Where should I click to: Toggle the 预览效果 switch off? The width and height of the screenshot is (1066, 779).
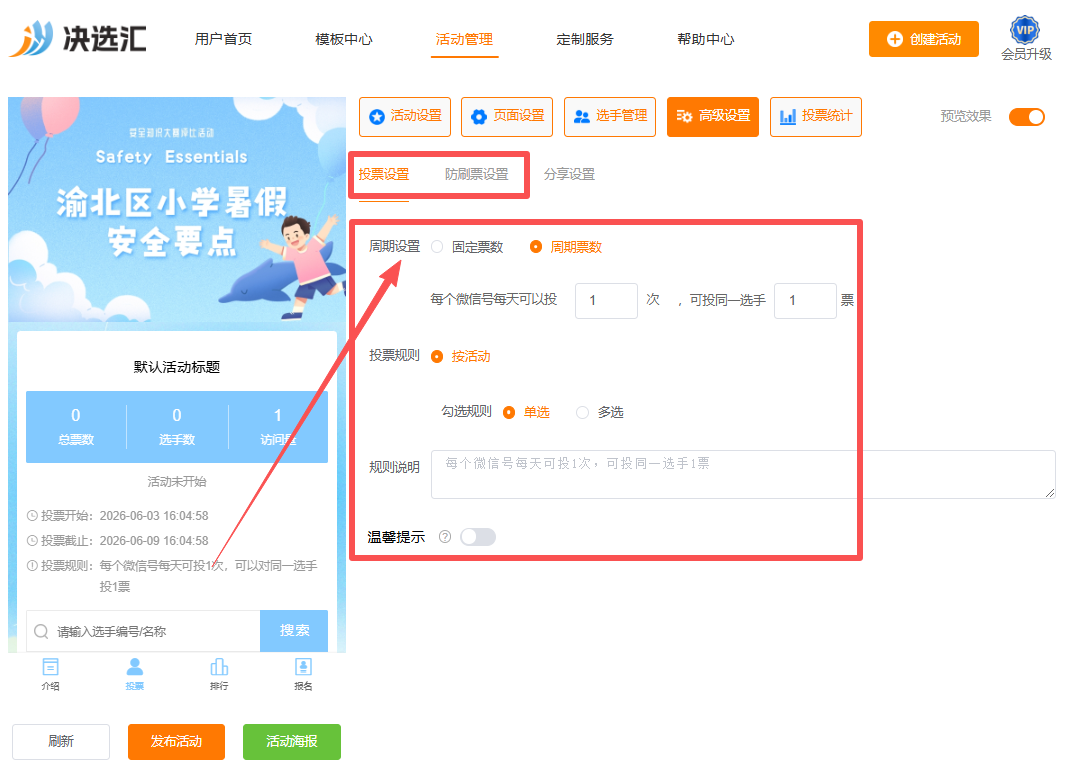(1027, 117)
